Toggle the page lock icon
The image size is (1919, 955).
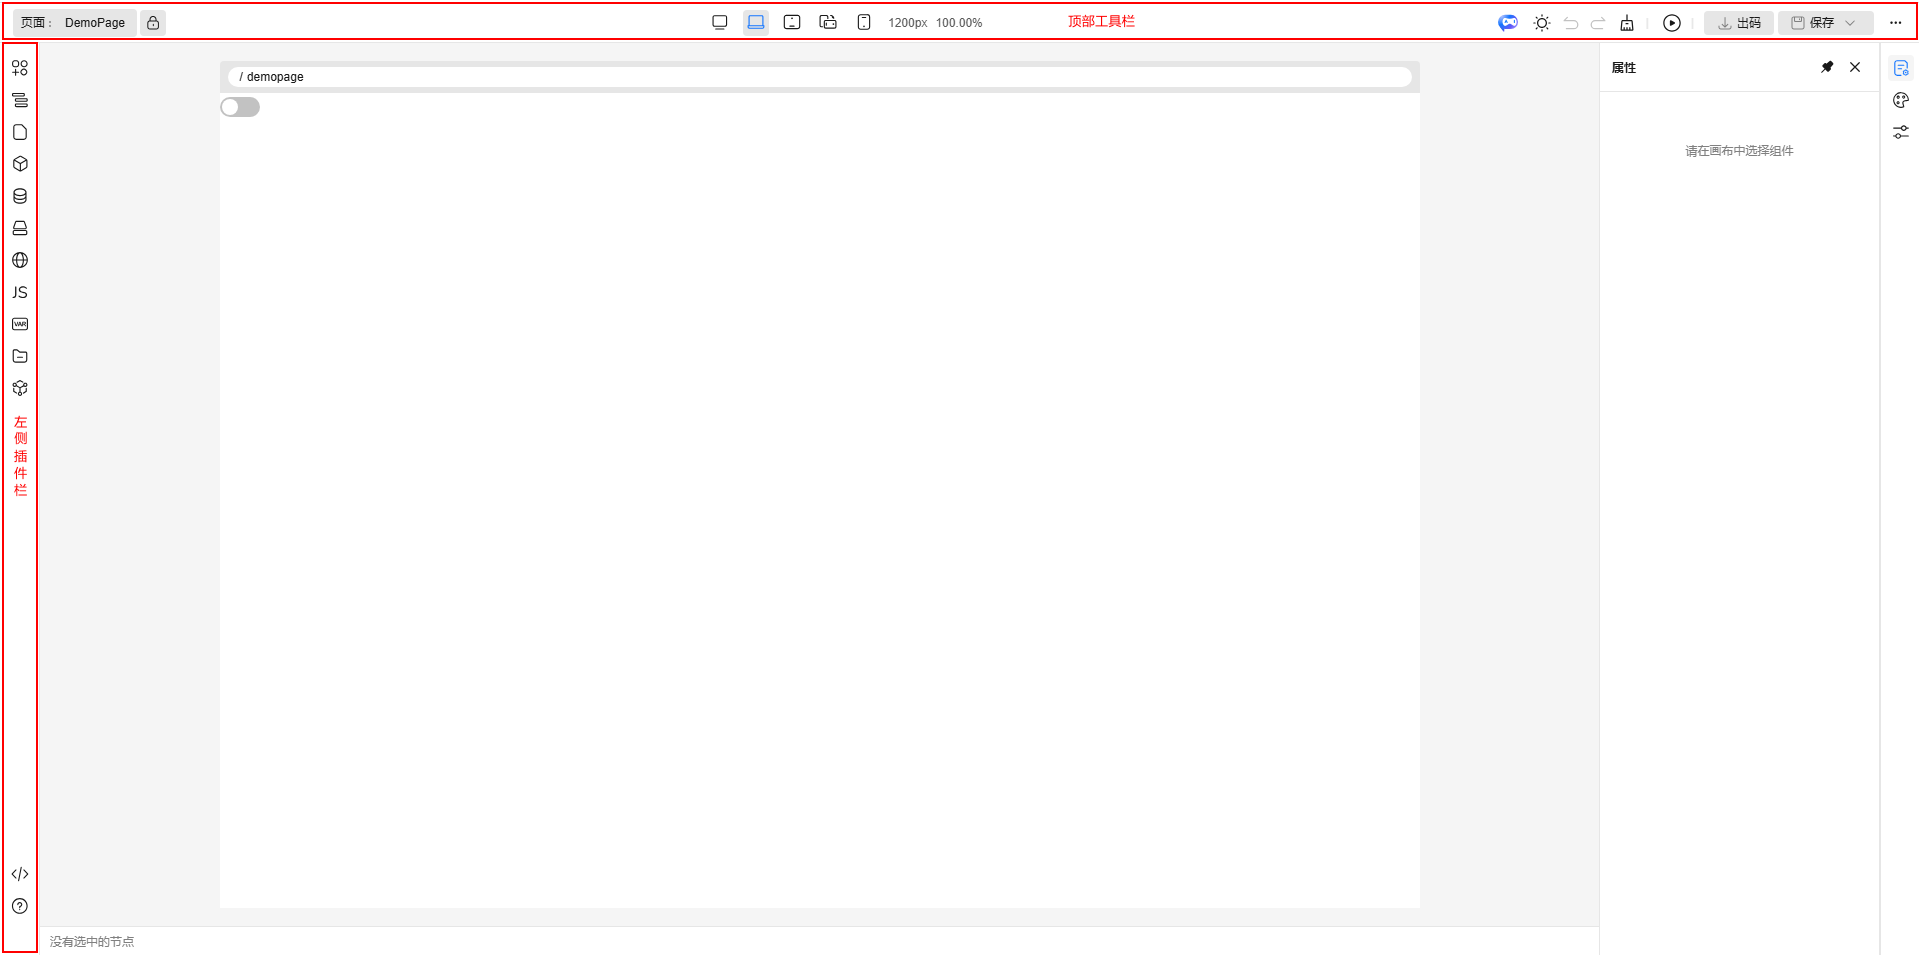[x=153, y=23]
